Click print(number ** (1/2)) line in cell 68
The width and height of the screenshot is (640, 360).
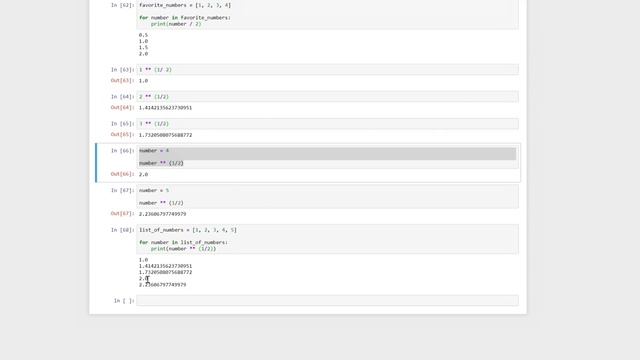click(183, 249)
